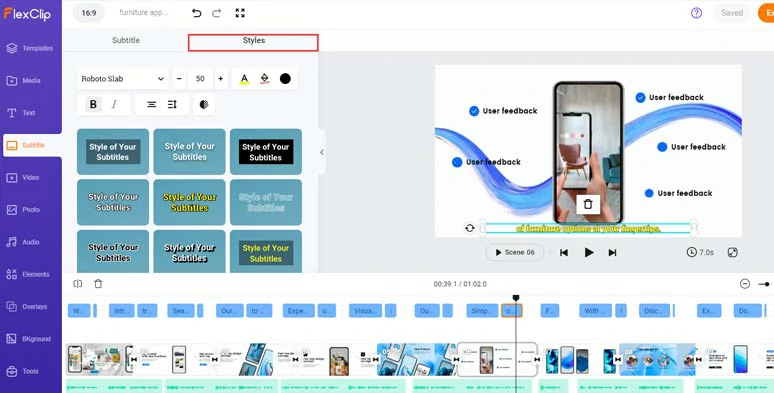Switch to the Subtitle tab
Viewport: 774px width, 393px height.
point(126,40)
